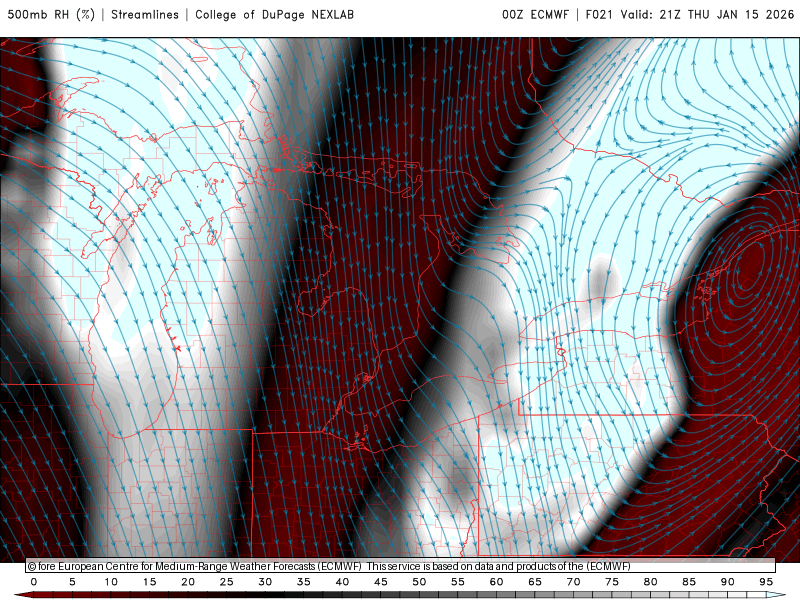This screenshot has width=800, height=600.
Task: Click colorbar label '20'
Action: tap(188, 582)
